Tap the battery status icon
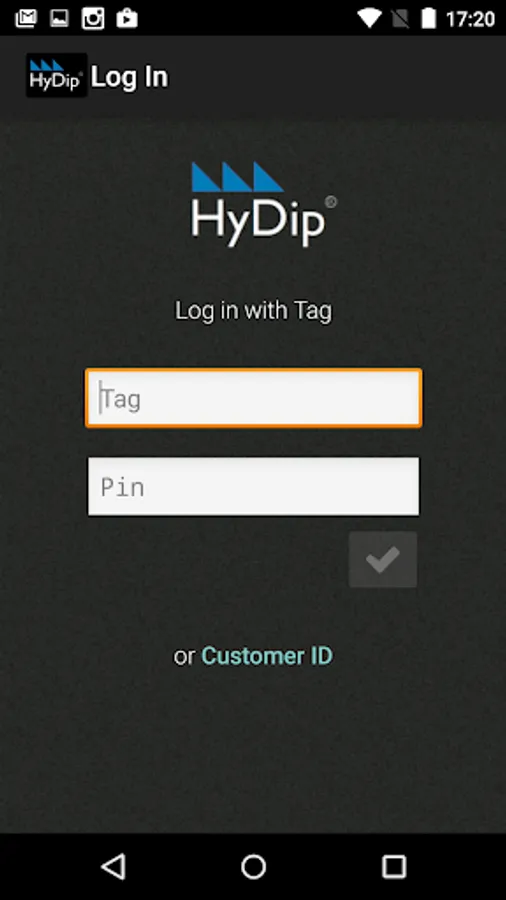 [429, 18]
